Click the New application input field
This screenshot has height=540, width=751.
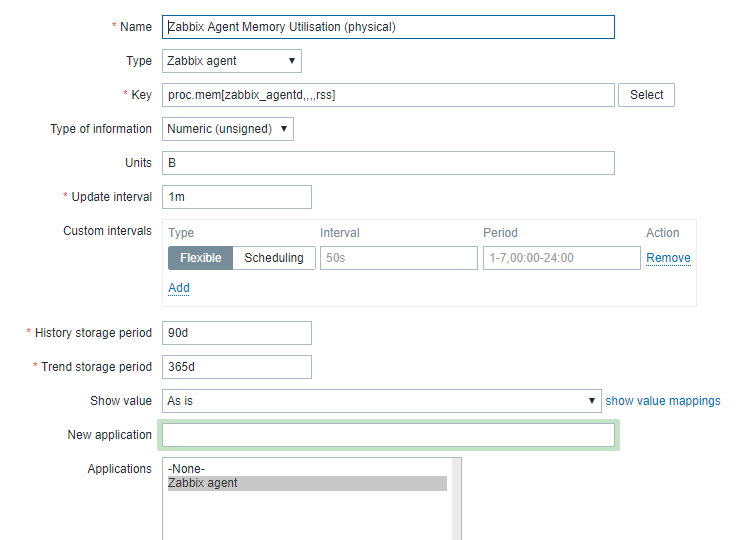coord(388,435)
